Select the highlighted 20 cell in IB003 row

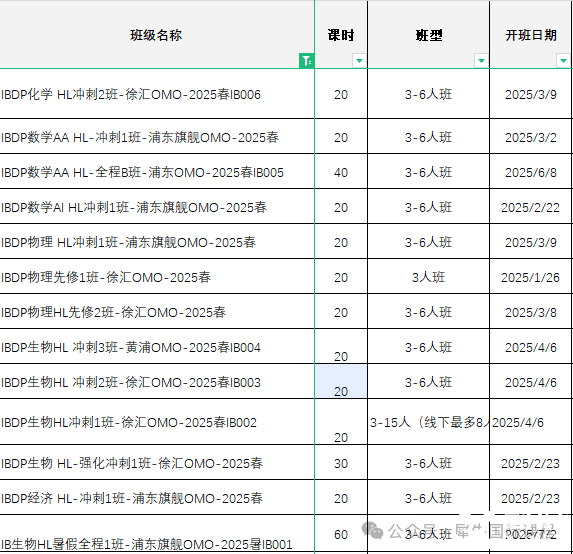[341, 382]
